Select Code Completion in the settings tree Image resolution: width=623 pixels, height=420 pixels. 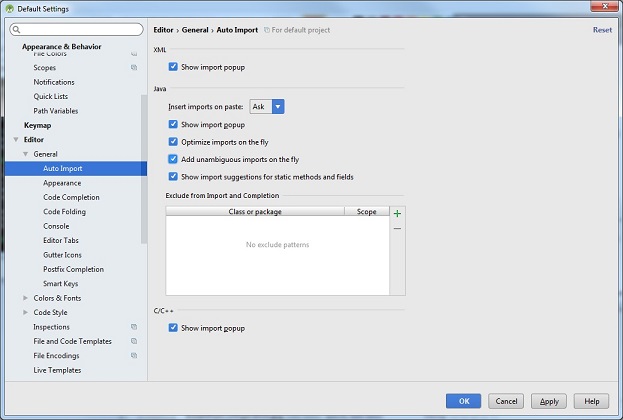(71, 197)
